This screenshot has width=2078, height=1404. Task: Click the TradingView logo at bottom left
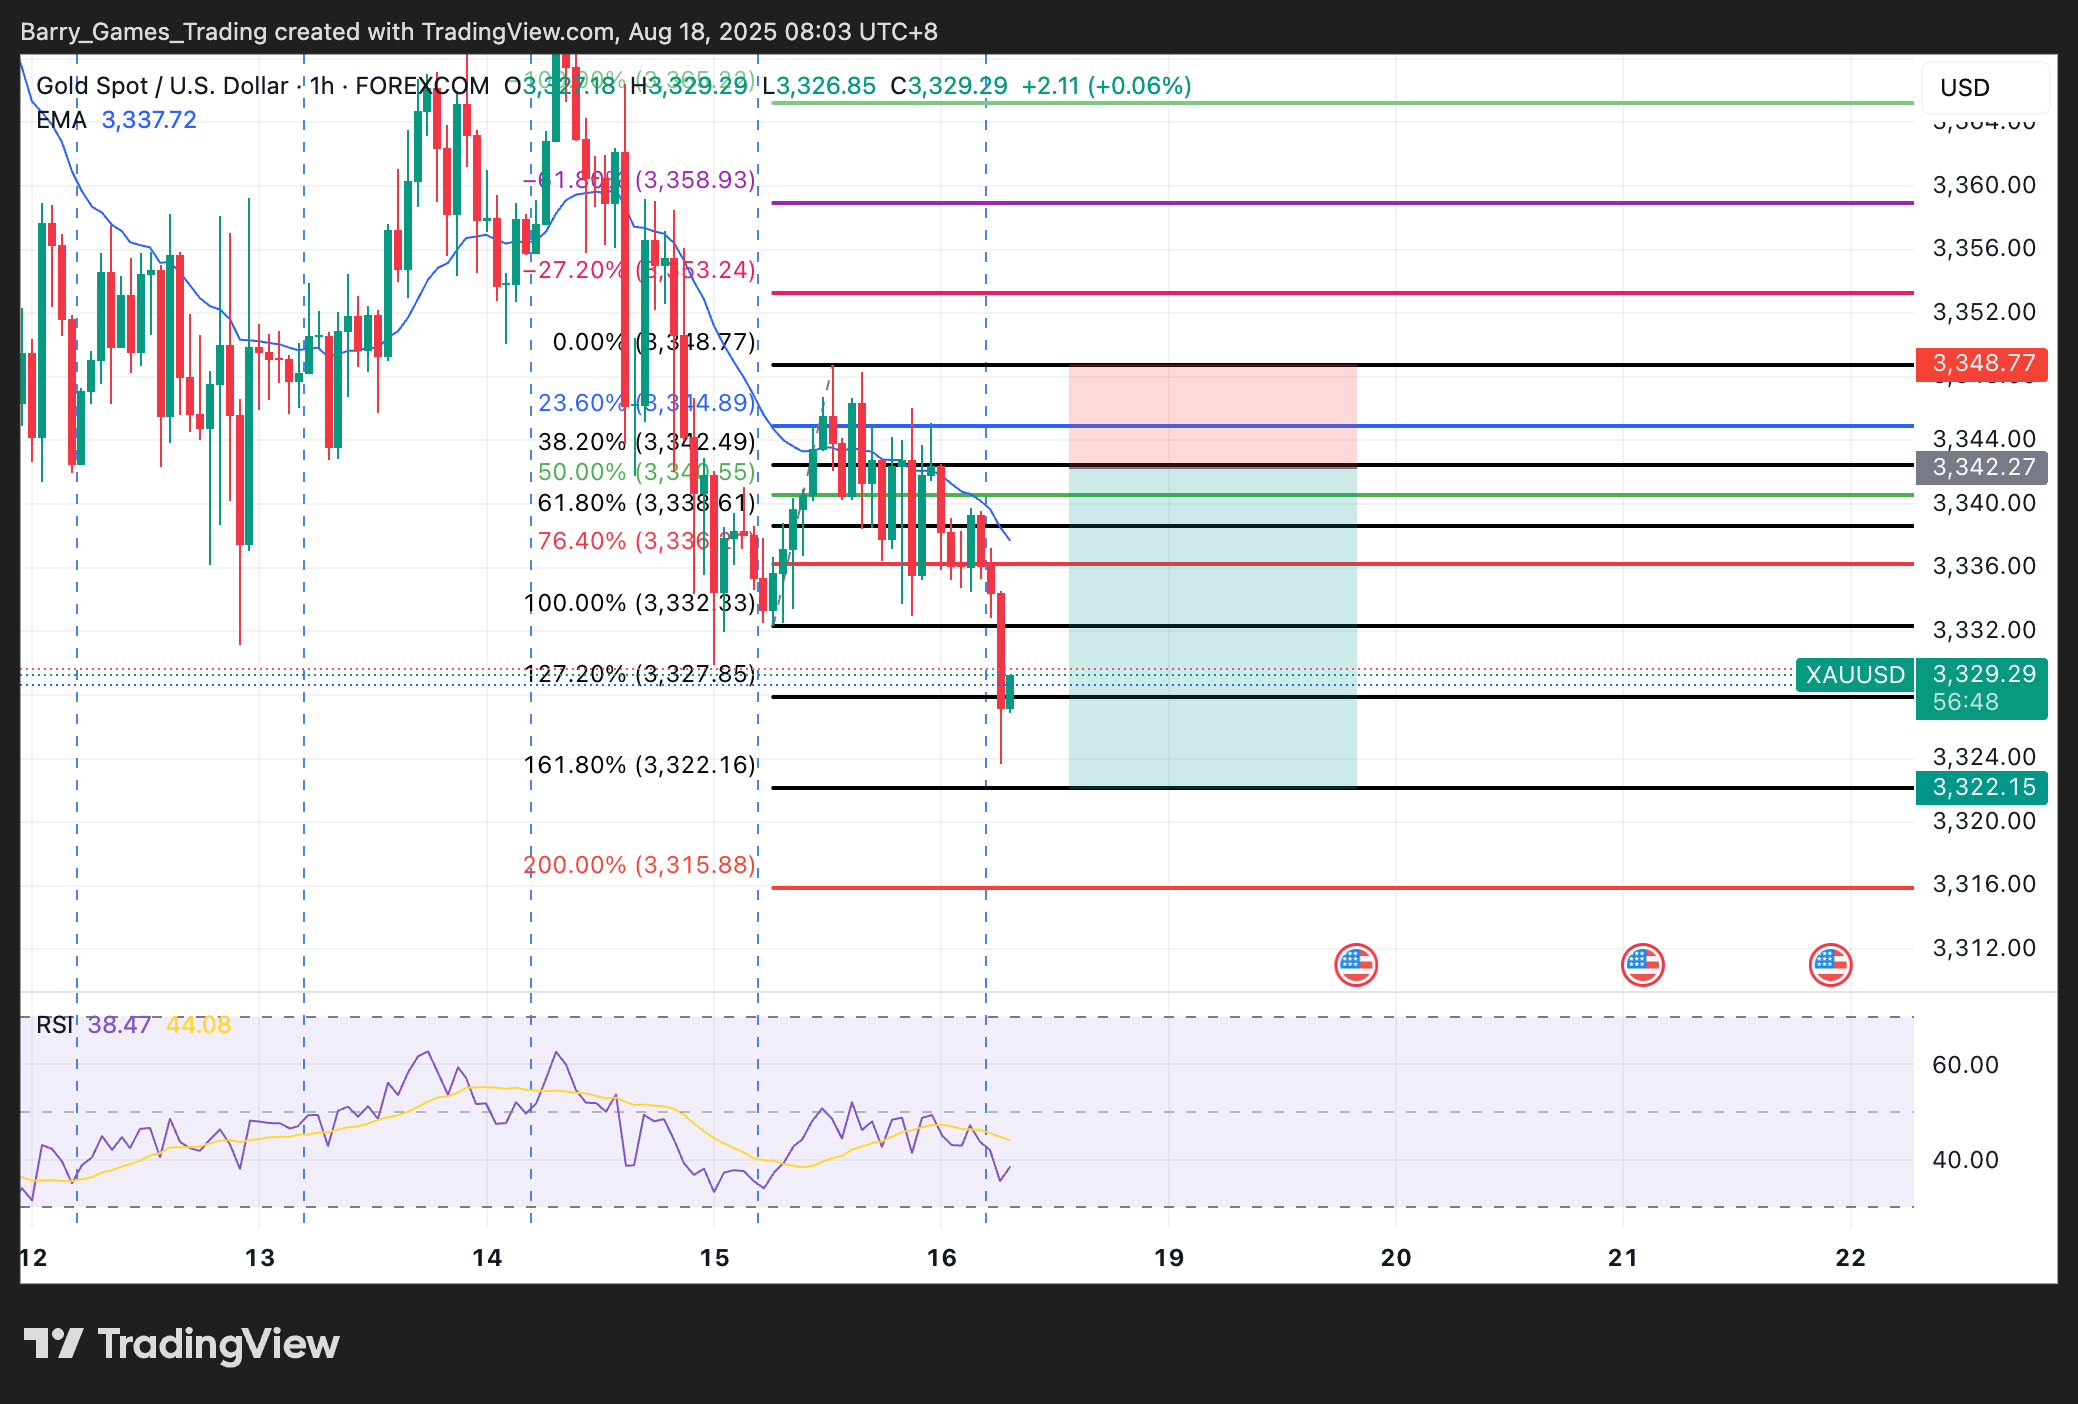coord(181,1344)
